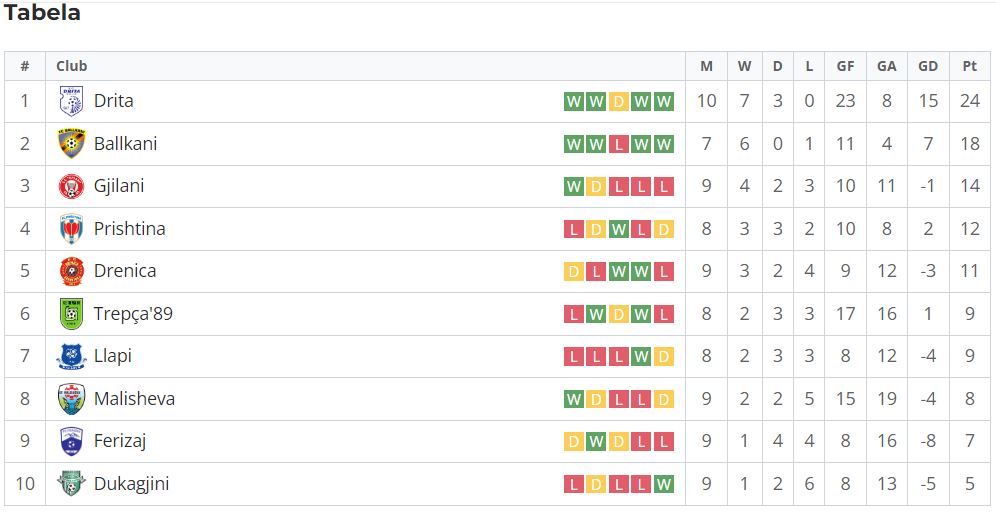Screen dimensions: 996x512
Task: Click the Prishtina club crest
Action: pyautogui.click(x=71, y=229)
